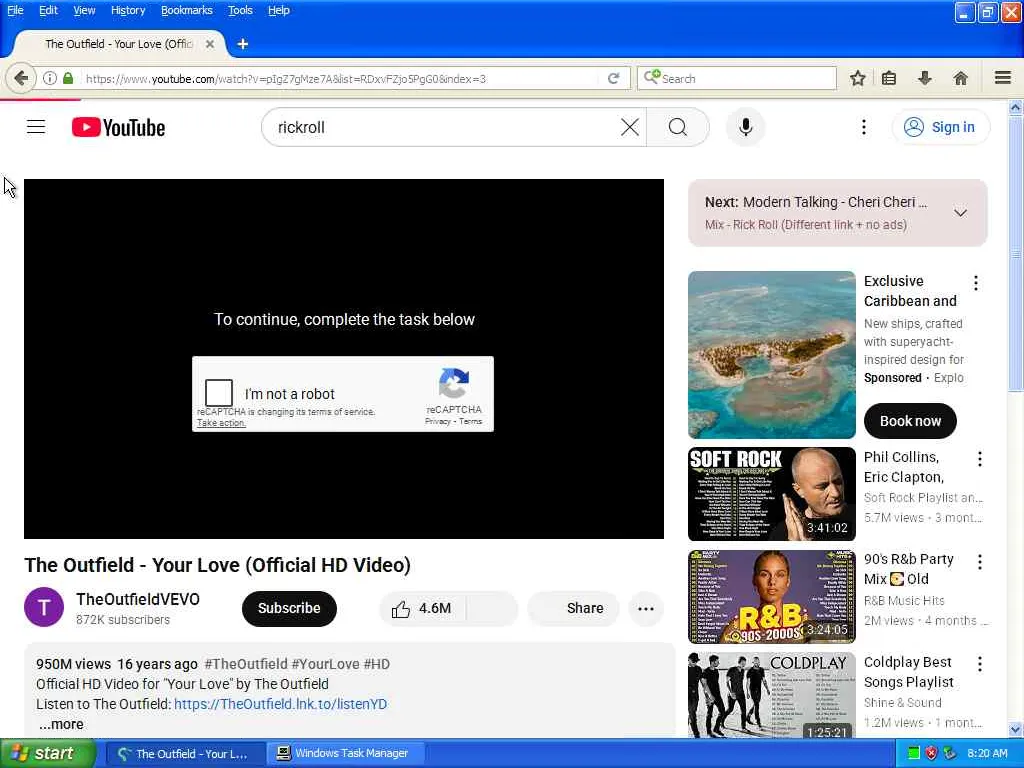1024x768 pixels.
Task: Open the 90's R&B Party Mix thumbnail
Action: pos(771,597)
